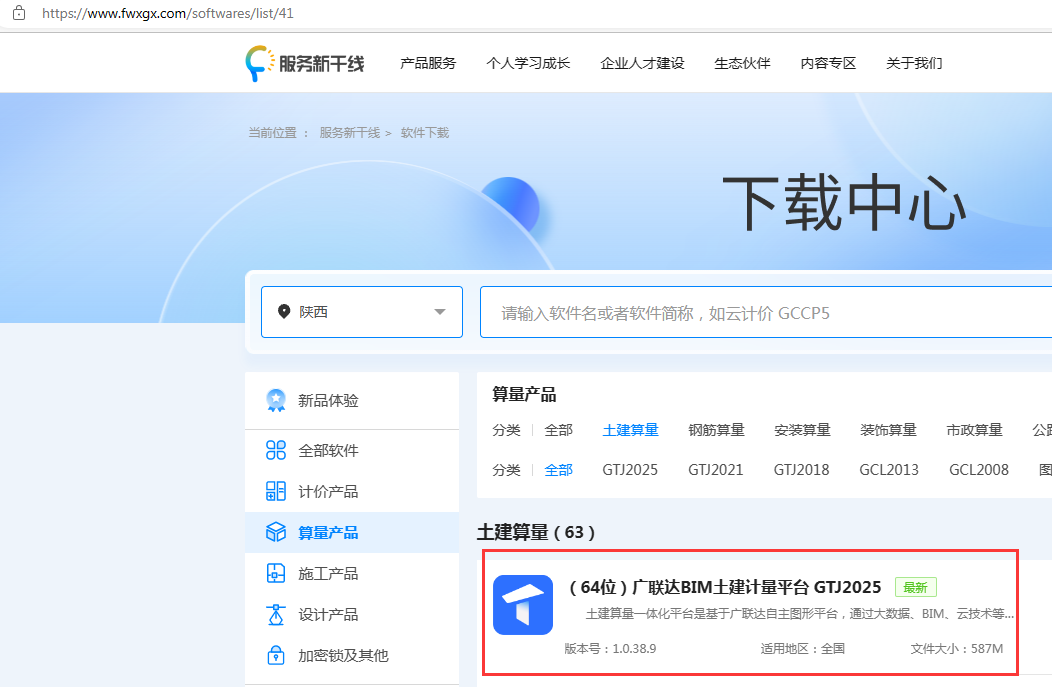Select the 装饰算量 category filter

[888, 430]
